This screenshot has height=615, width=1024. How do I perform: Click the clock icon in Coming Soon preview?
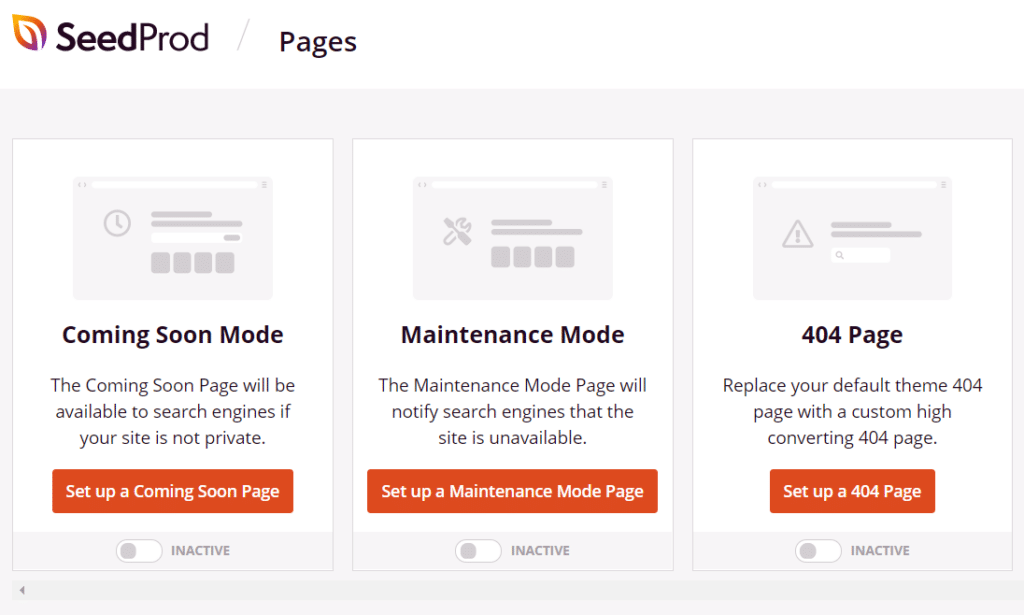pyautogui.click(x=118, y=223)
